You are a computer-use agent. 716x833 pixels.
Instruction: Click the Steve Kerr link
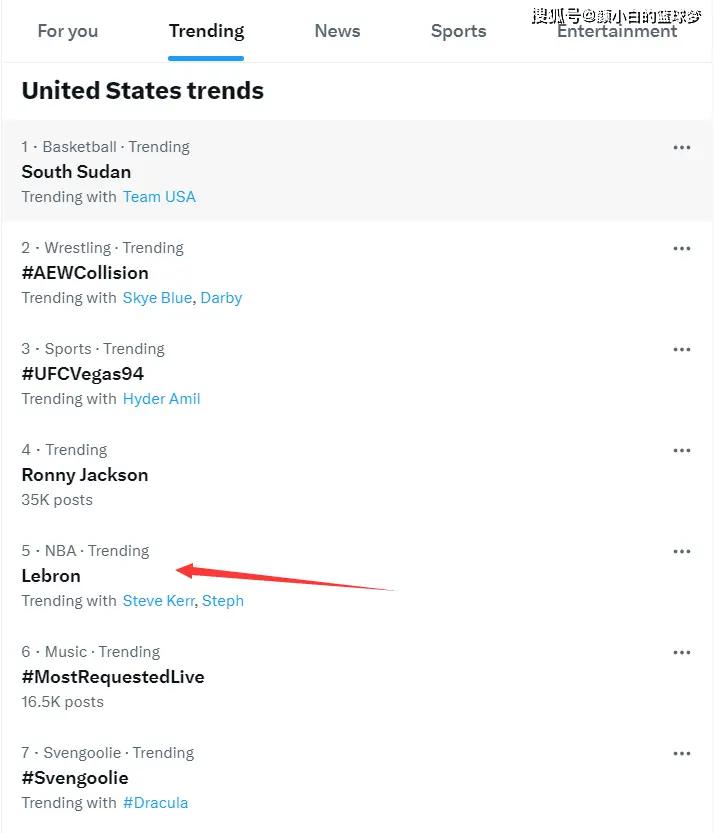(158, 601)
